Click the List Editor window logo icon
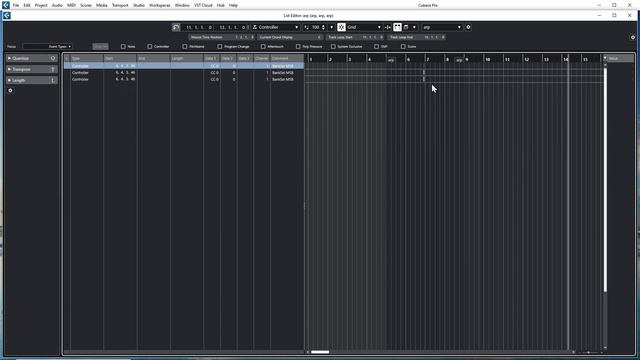Screen dimensions: 640x360 (x=7, y=16)
